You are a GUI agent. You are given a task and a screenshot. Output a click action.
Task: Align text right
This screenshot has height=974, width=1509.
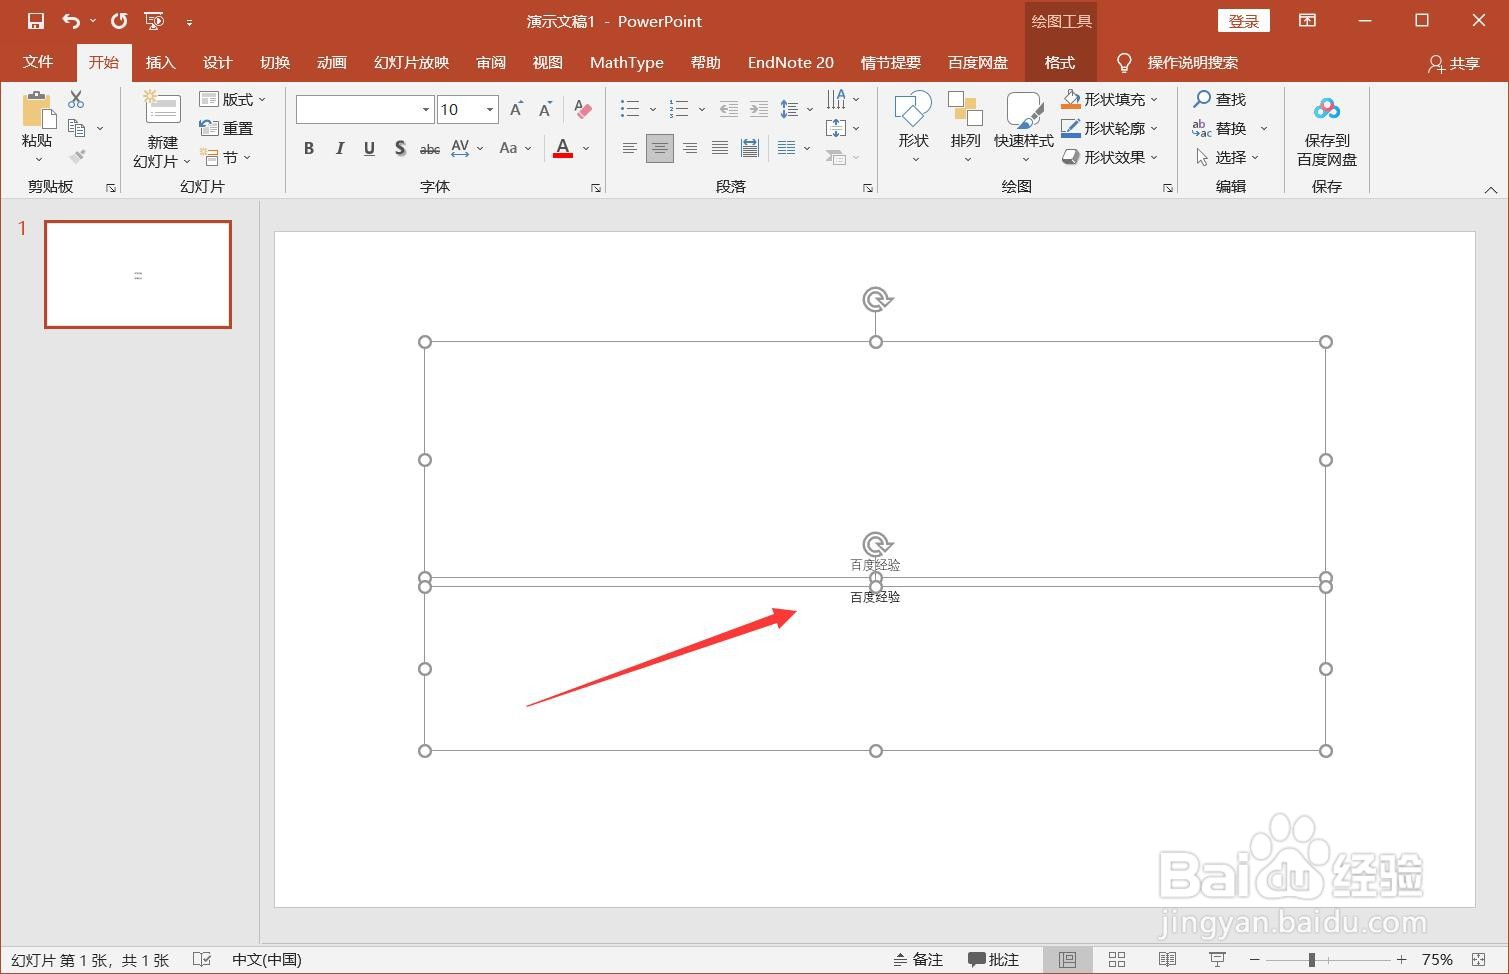pyautogui.click(x=690, y=148)
